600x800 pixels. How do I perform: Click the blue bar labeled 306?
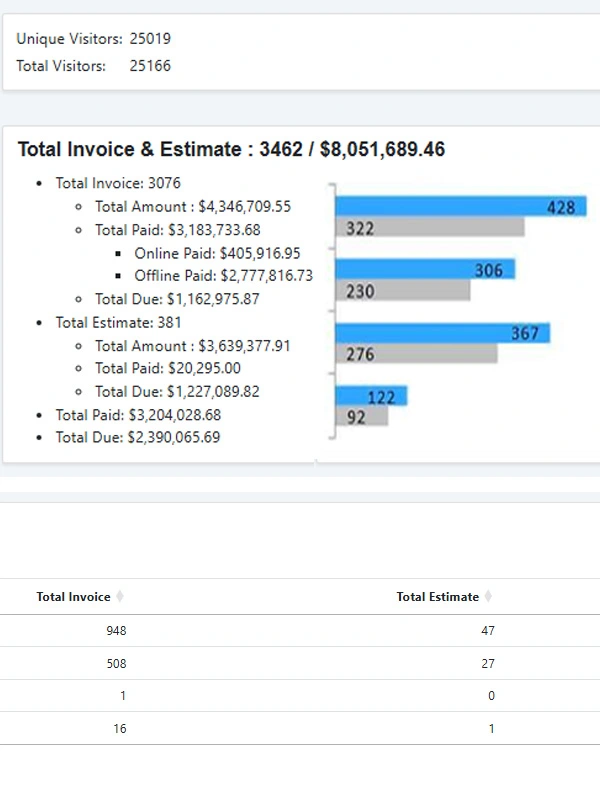pos(425,270)
